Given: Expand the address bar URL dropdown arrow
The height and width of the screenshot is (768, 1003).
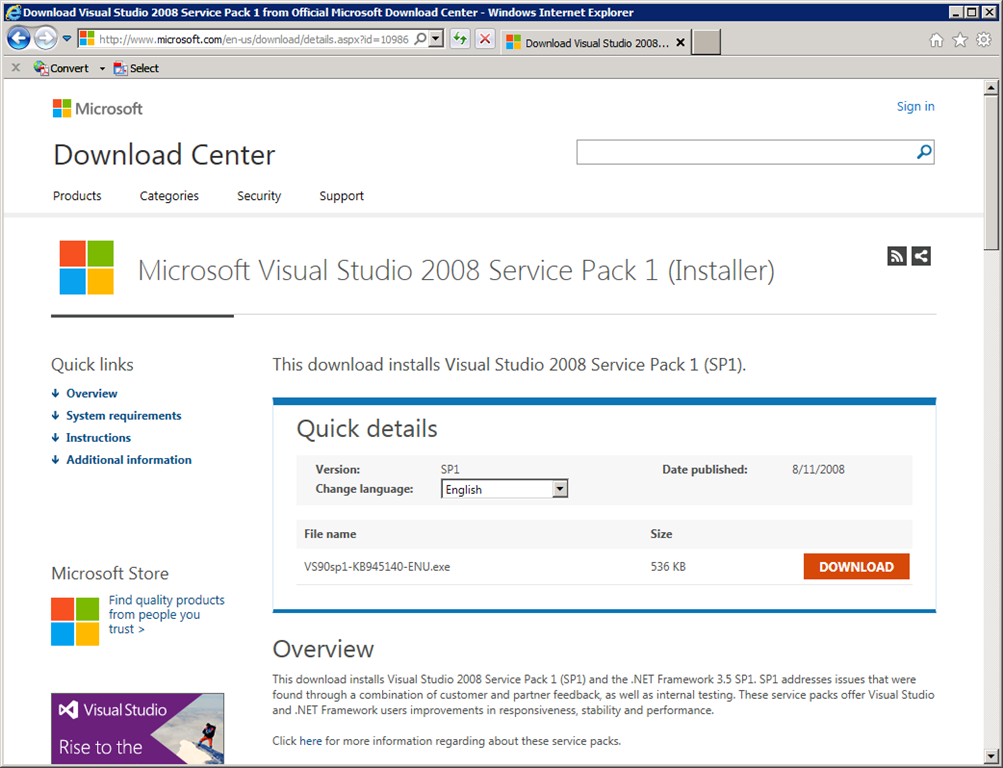Looking at the screenshot, I should coord(436,39).
